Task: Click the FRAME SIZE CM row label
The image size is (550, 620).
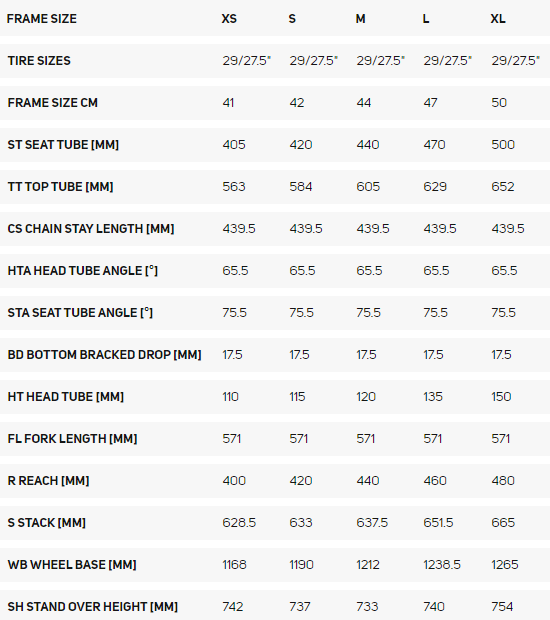Action: click(52, 103)
